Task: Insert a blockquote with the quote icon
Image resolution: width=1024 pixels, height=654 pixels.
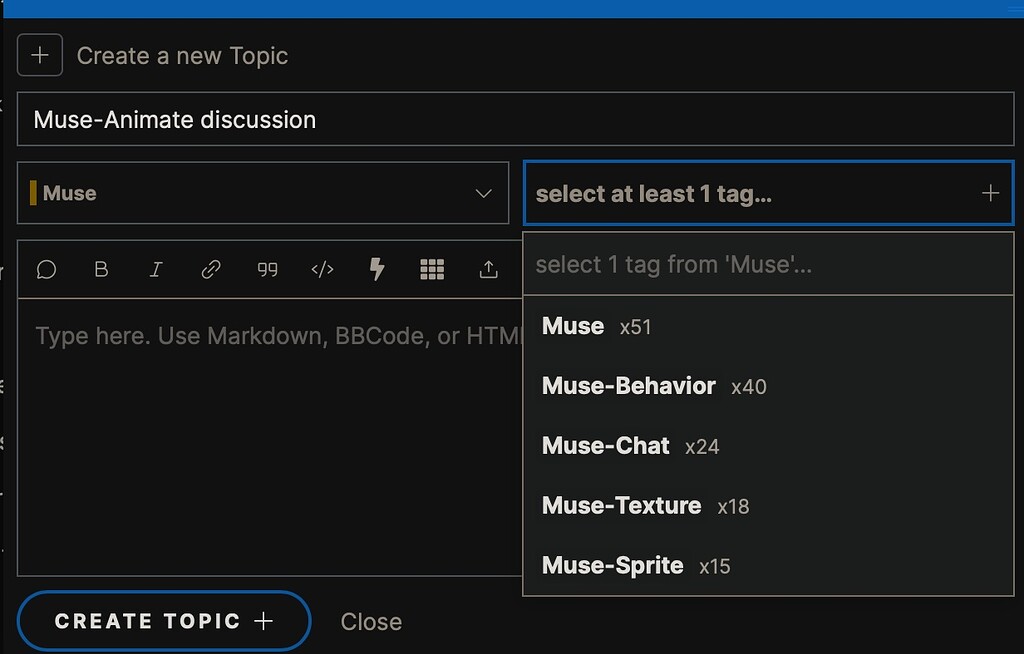Action: pyautogui.click(x=267, y=269)
